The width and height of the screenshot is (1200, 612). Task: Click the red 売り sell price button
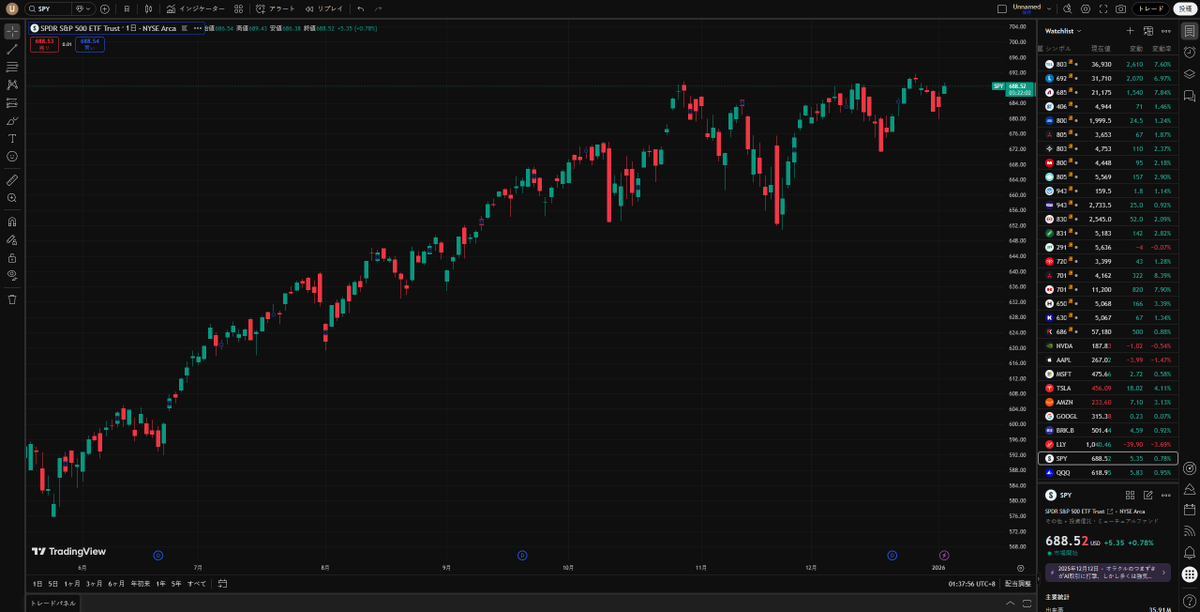tap(44, 43)
